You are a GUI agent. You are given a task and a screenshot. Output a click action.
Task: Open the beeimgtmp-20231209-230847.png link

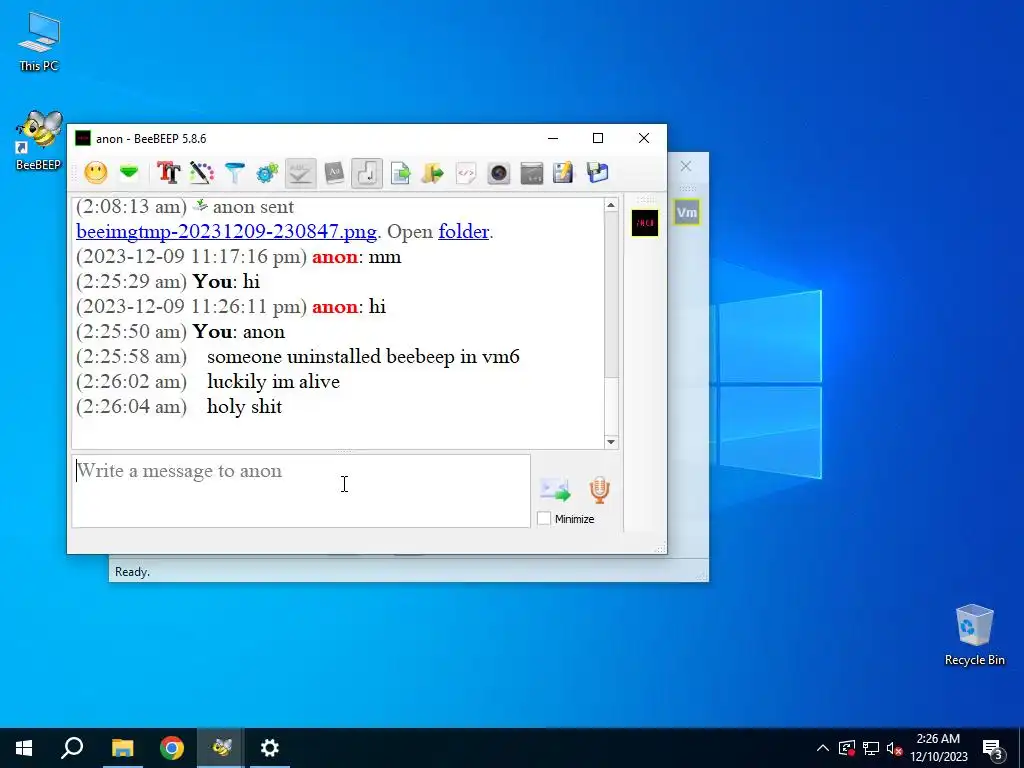(x=226, y=232)
